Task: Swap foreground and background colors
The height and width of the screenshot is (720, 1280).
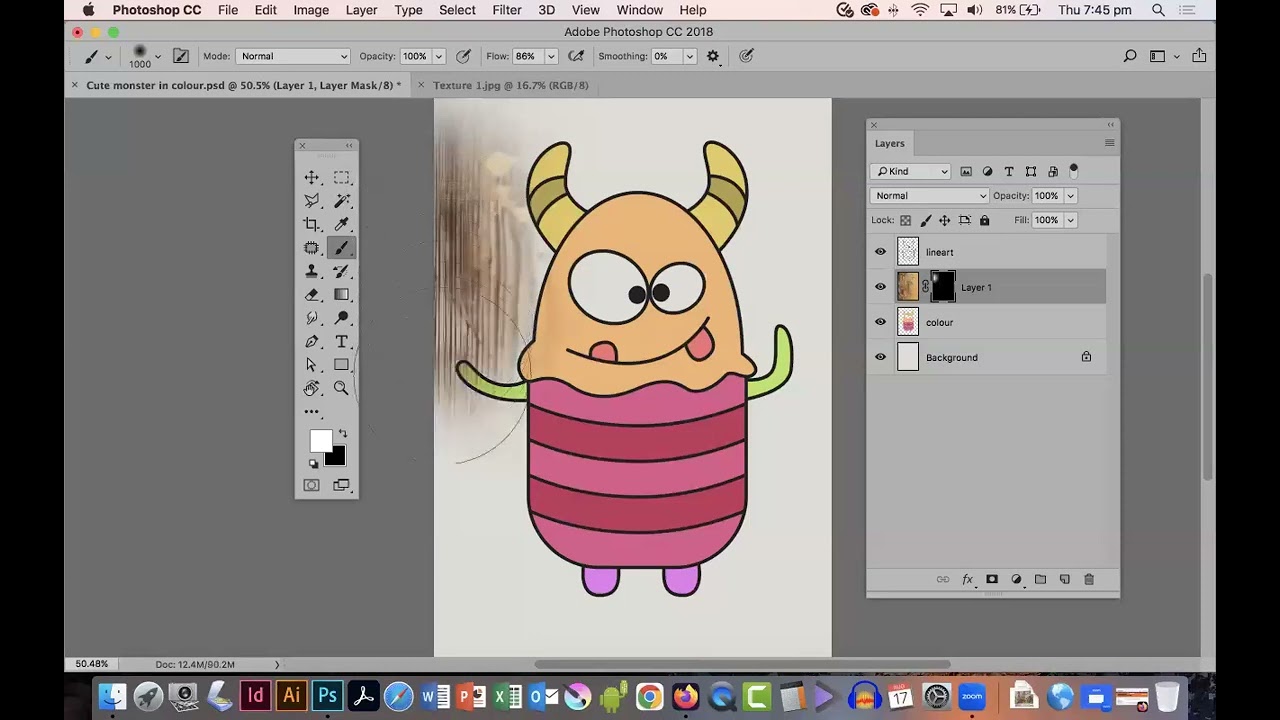Action: point(342,434)
